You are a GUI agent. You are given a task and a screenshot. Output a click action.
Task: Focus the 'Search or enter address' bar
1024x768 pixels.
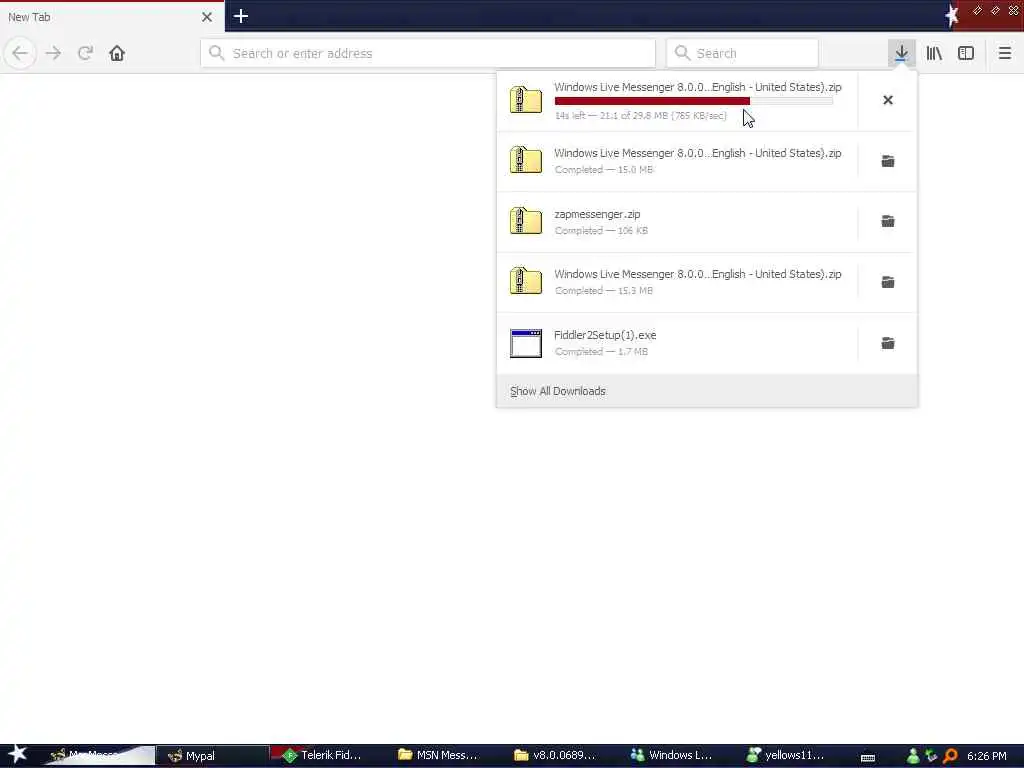pos(428,53)
